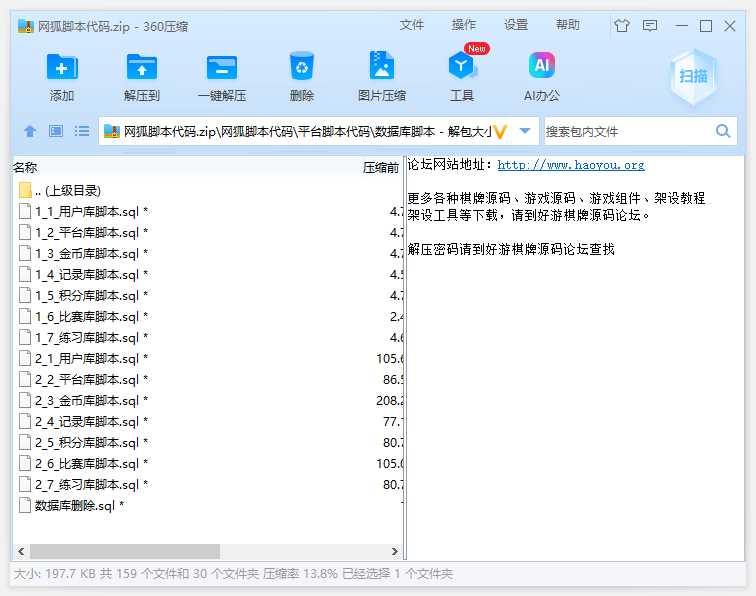The image size is (756, 596).
Task: Click the 2_3_金币库脚本.sql file icon
Action: click(25, 400)
